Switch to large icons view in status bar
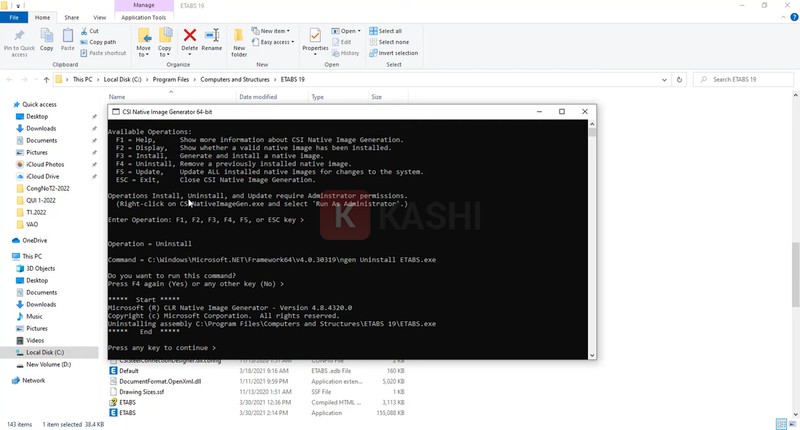 point(791,424)
